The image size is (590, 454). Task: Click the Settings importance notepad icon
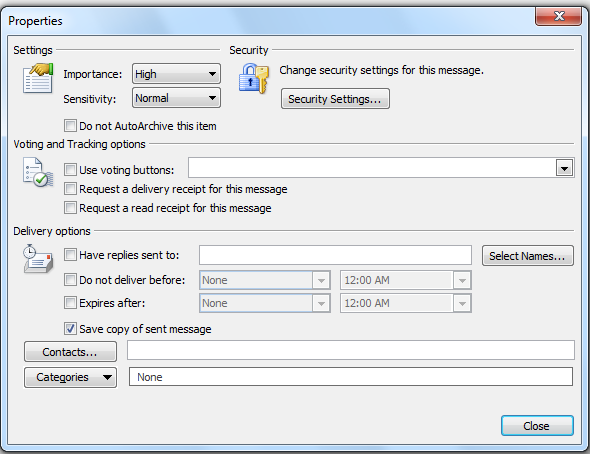click(38, 78)
